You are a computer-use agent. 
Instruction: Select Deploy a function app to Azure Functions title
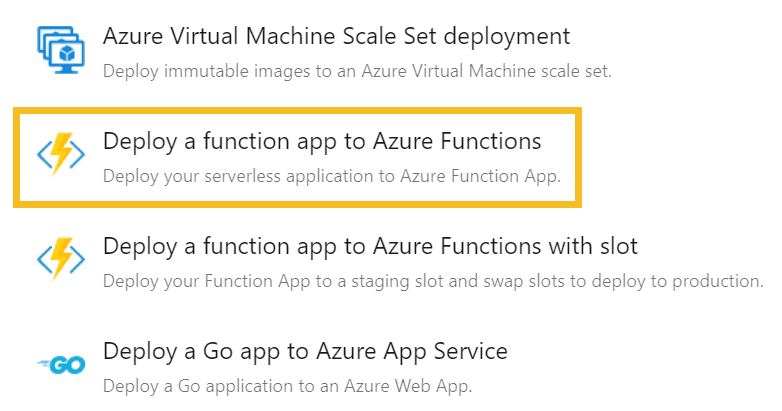coord(322,142)
